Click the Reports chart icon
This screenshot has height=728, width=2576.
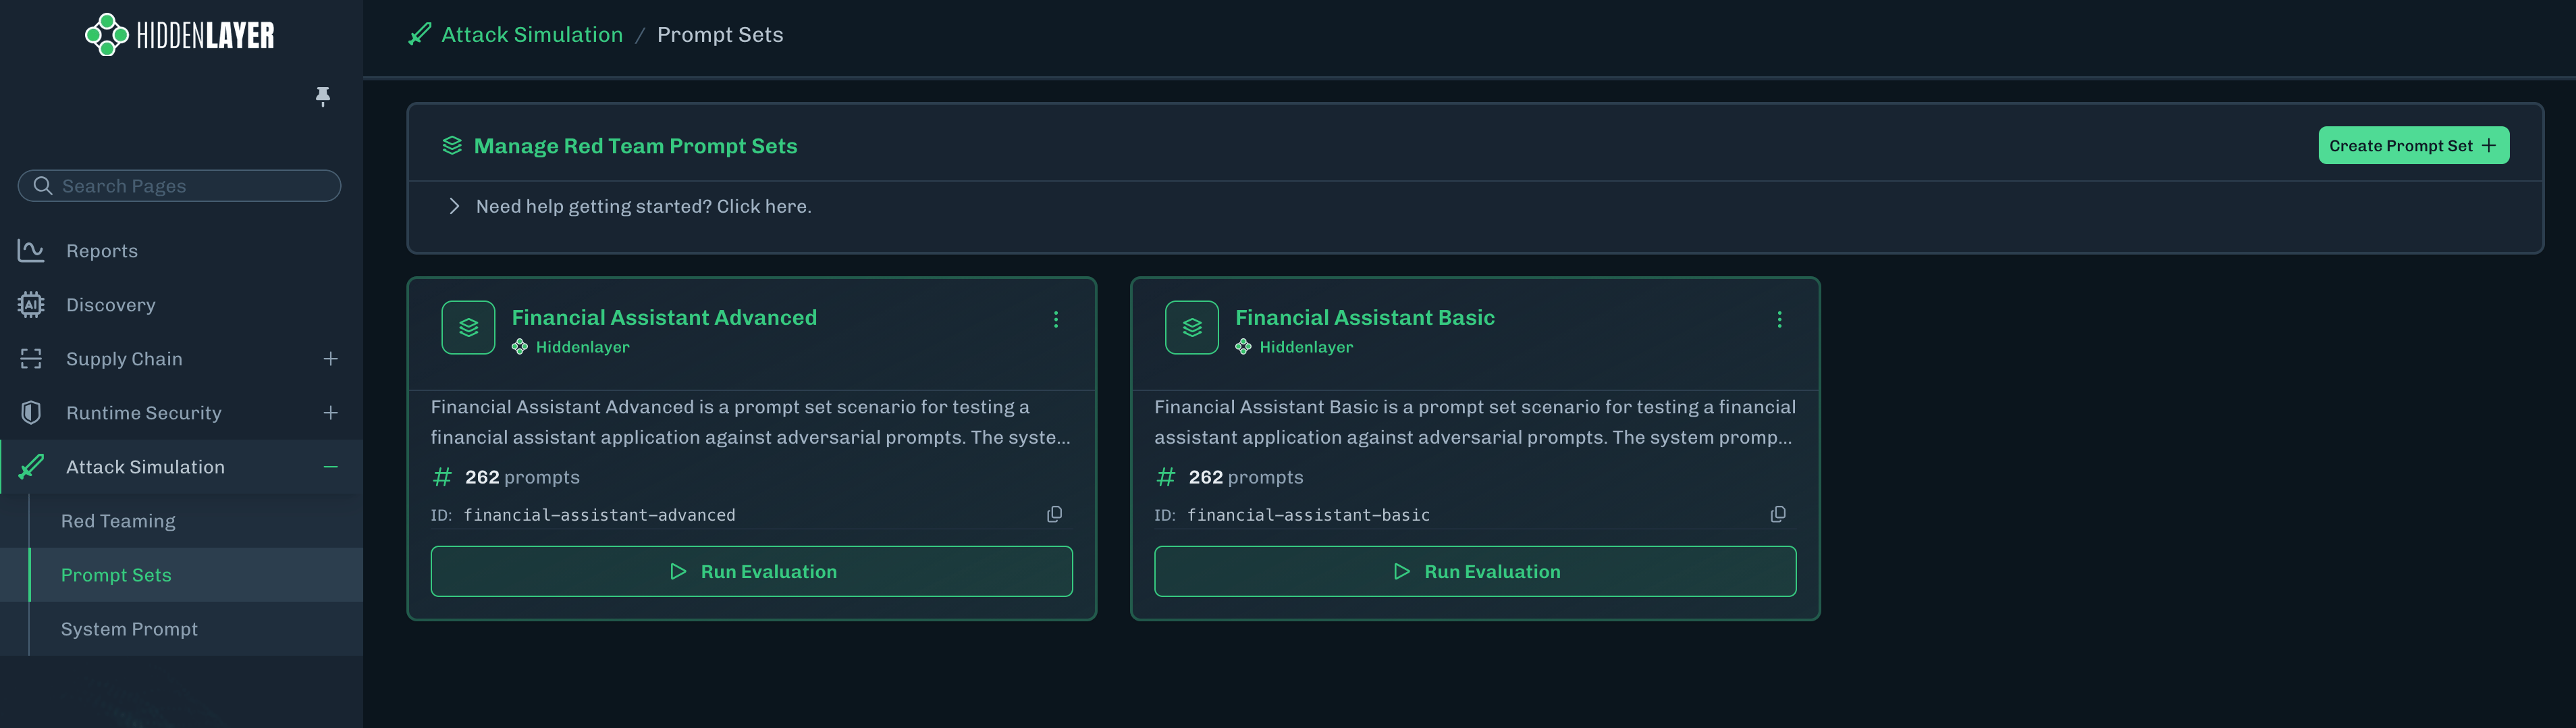[31, 250]
